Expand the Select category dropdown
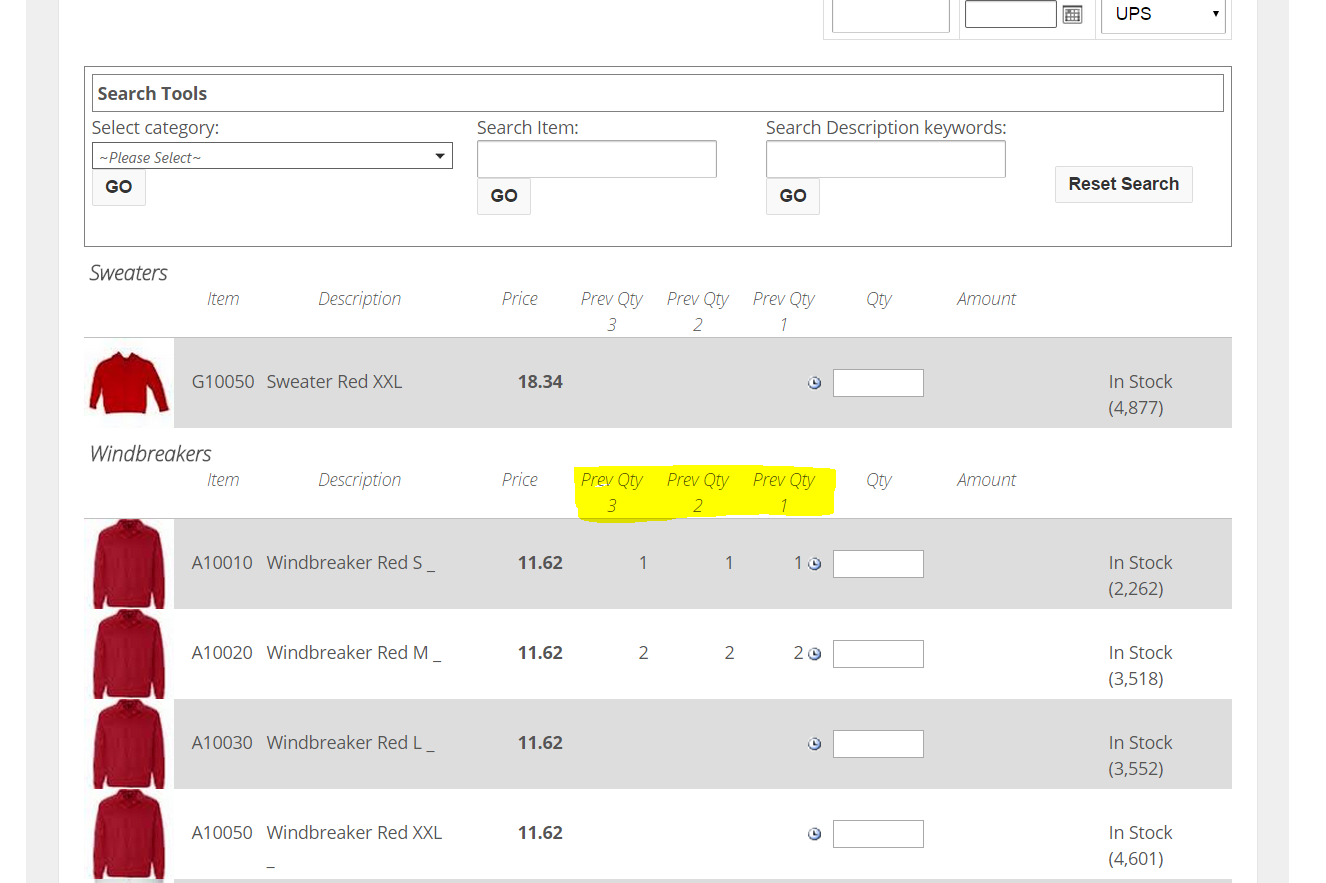The height and width of the screenshot is (883, 1326). (272, 157)
